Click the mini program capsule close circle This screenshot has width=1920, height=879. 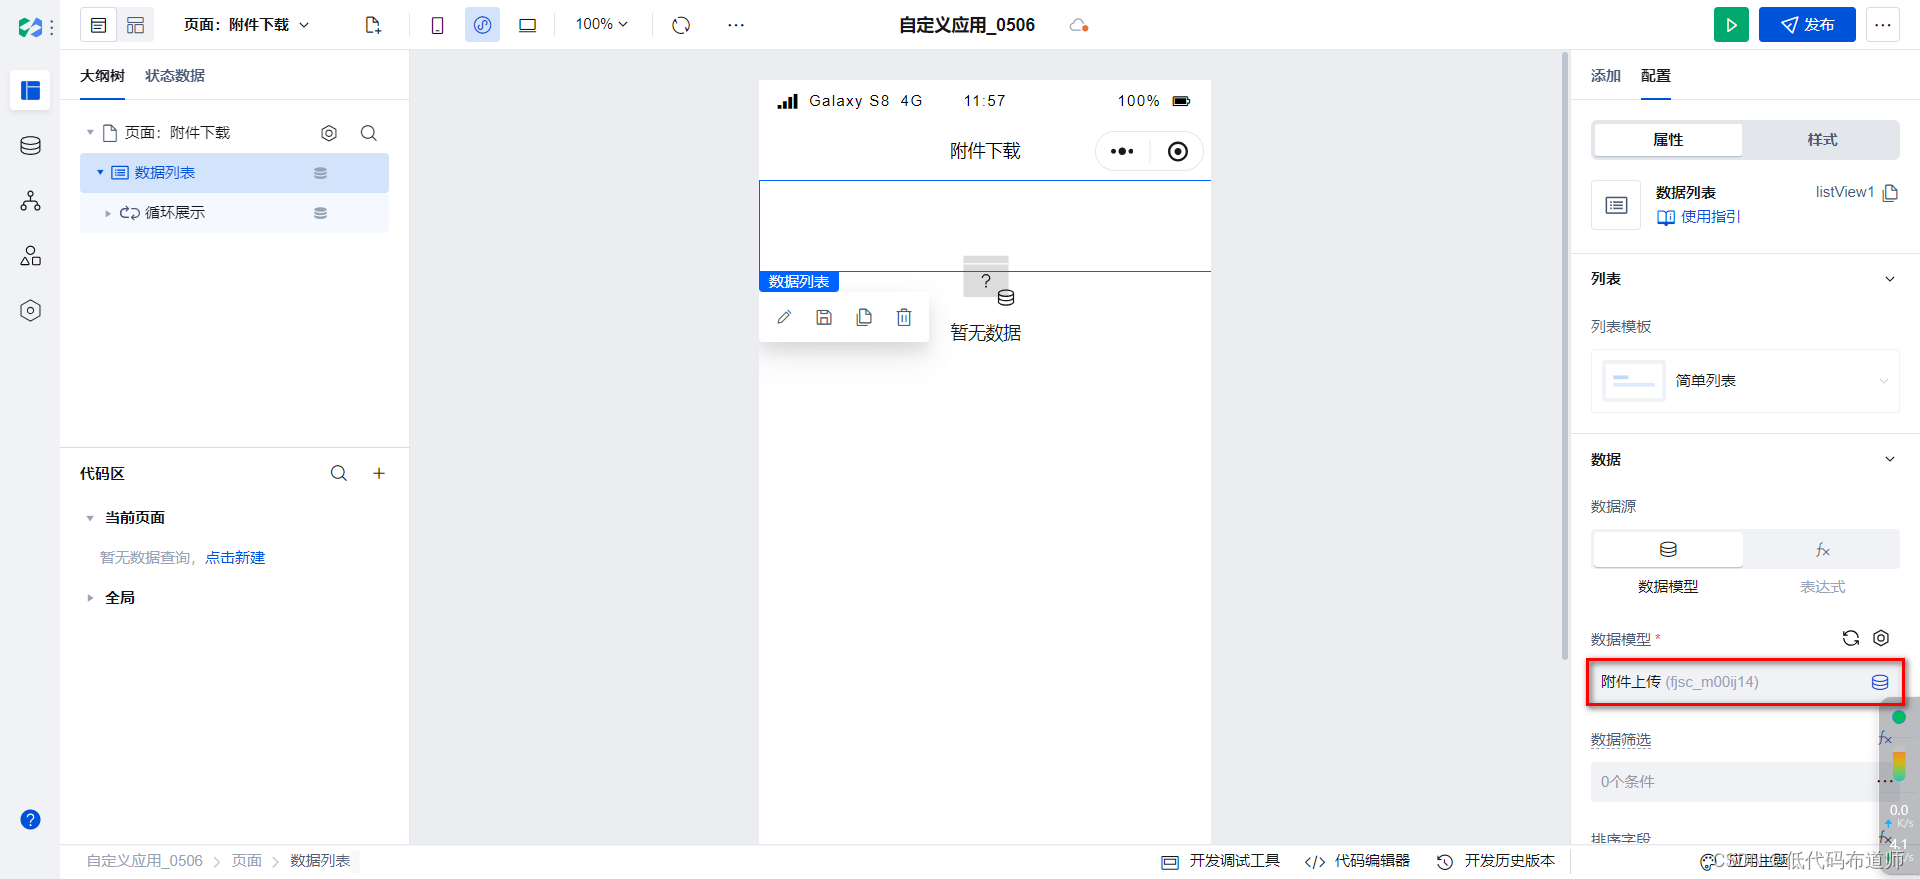pos(1178,151)
